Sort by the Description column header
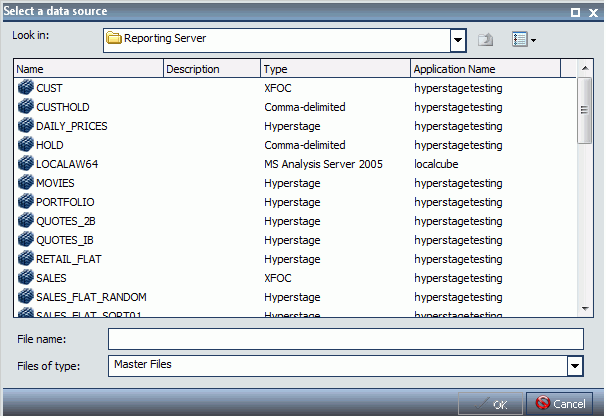The image size is (606, 418). [212, 69]
